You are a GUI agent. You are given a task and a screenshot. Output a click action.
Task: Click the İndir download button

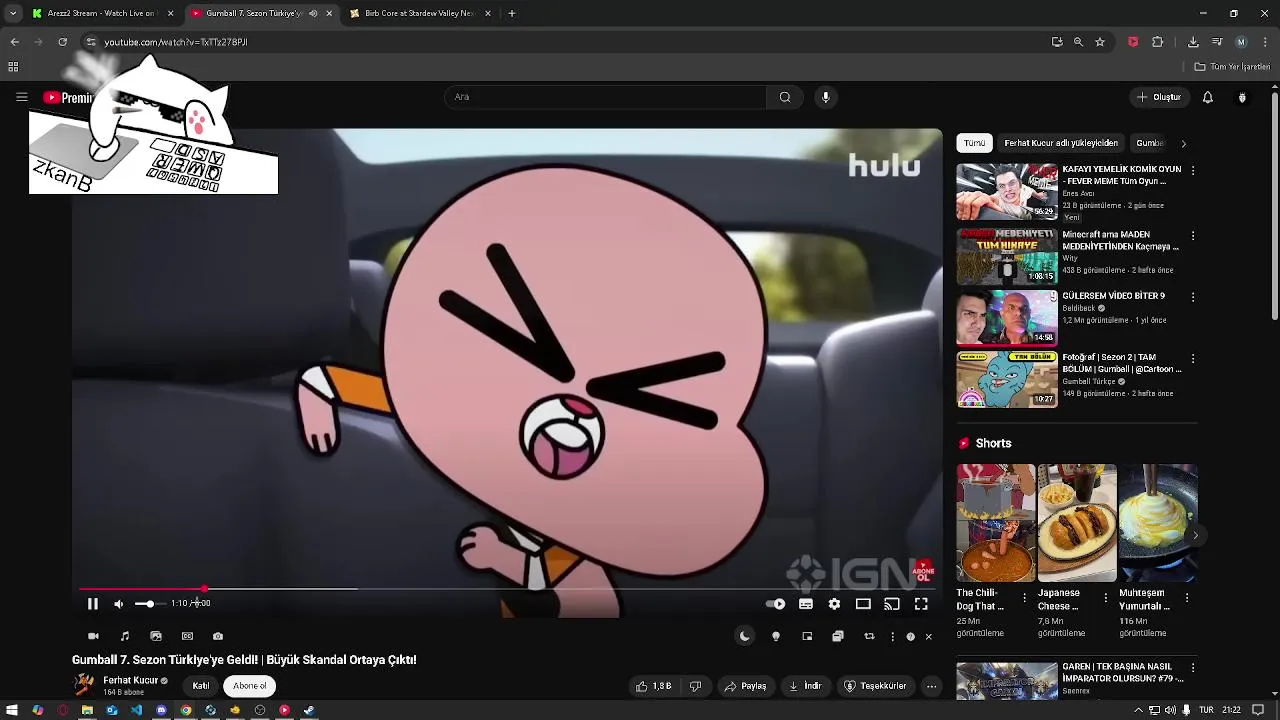805,686
